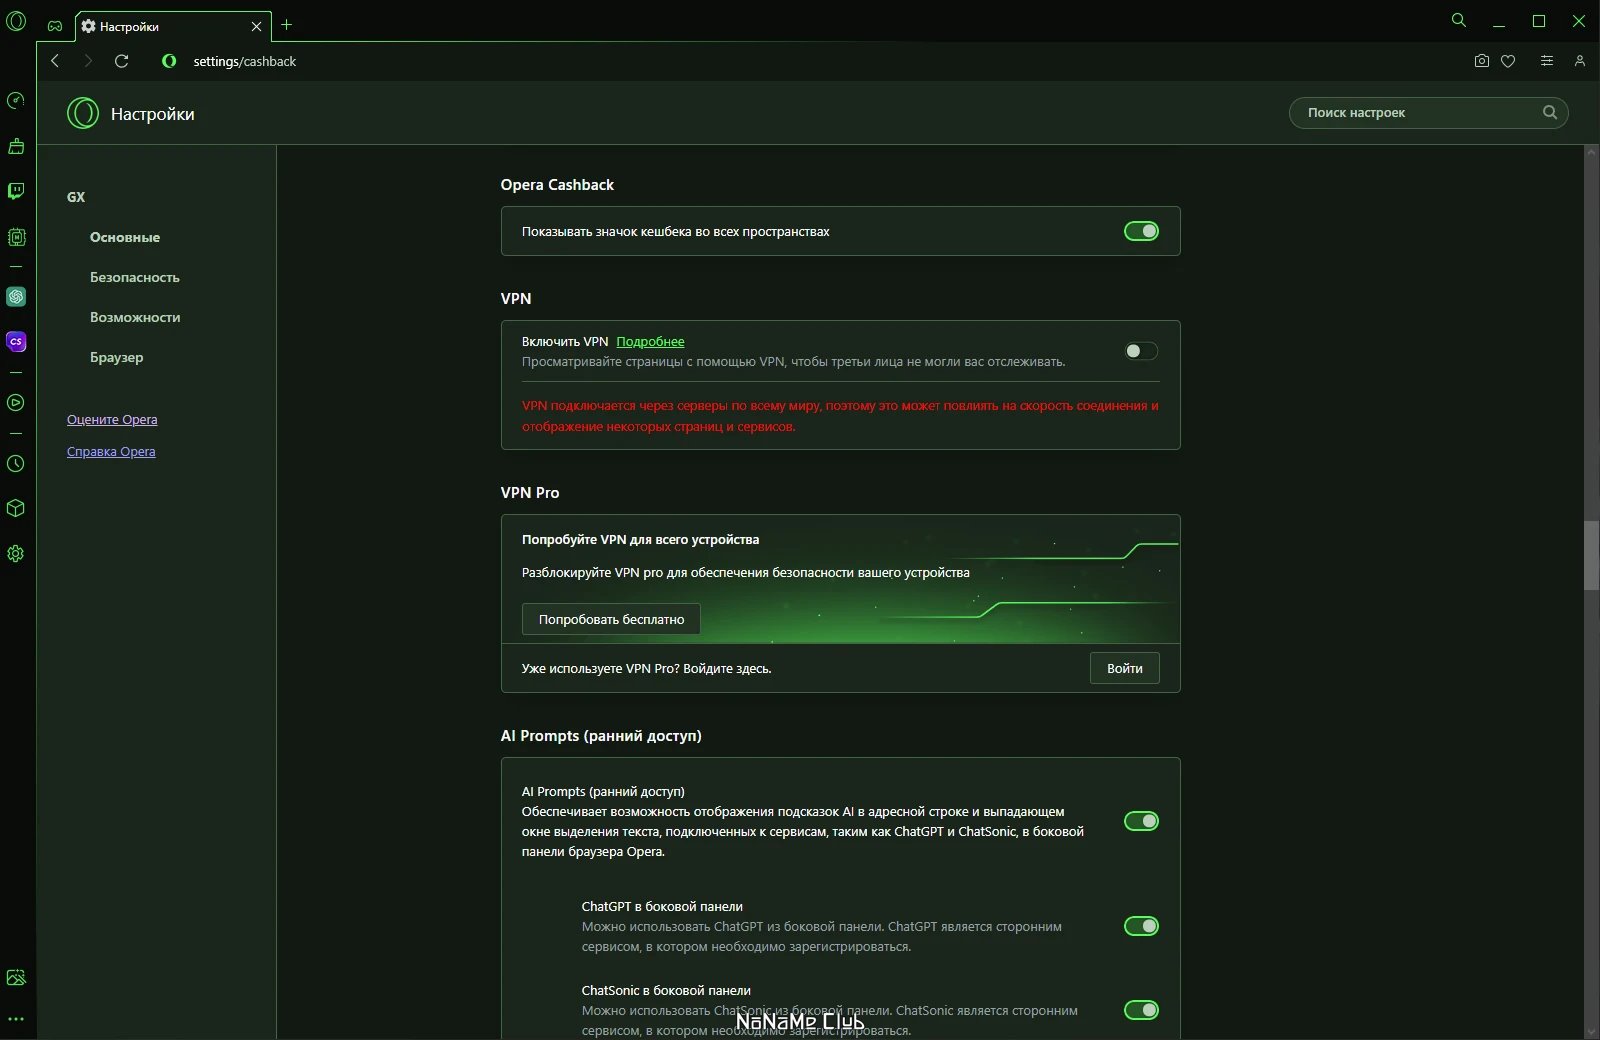Turn off ChatGPT in the sidebar toggle
This screenshot has width=1600, height=1040.
tap(1141, 926)
